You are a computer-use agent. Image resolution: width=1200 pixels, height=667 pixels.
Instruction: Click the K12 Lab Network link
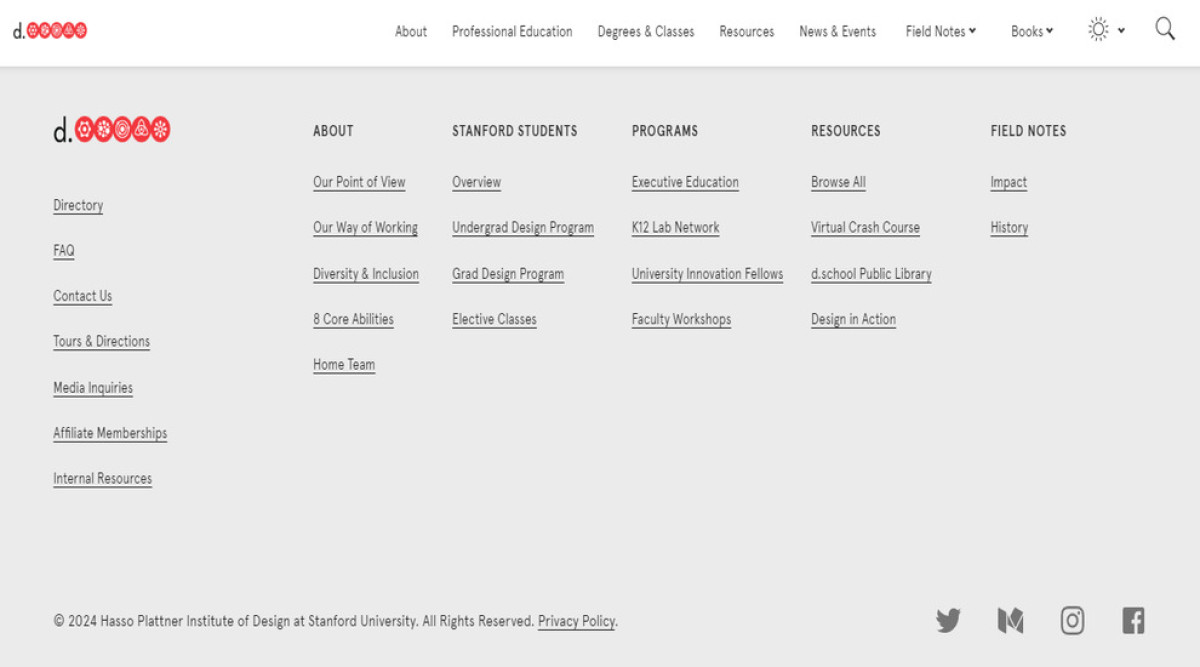(675, 227)
